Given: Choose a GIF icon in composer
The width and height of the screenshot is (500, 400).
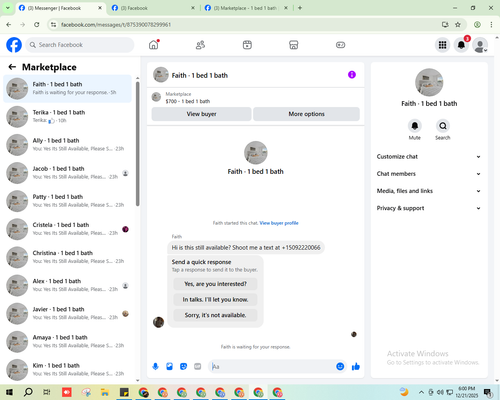Looking at the screenshot, I should [x=198, y=367].
